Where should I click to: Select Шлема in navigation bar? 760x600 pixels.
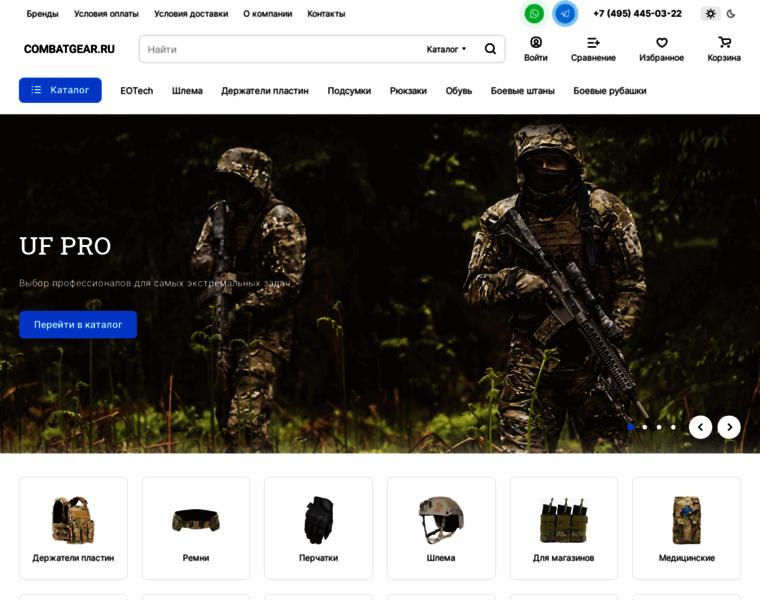pos(187,91)
